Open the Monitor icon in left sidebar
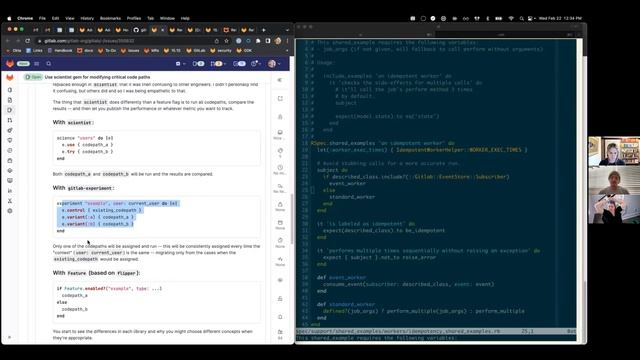This screenshot has height=360, width=640. 10,180
